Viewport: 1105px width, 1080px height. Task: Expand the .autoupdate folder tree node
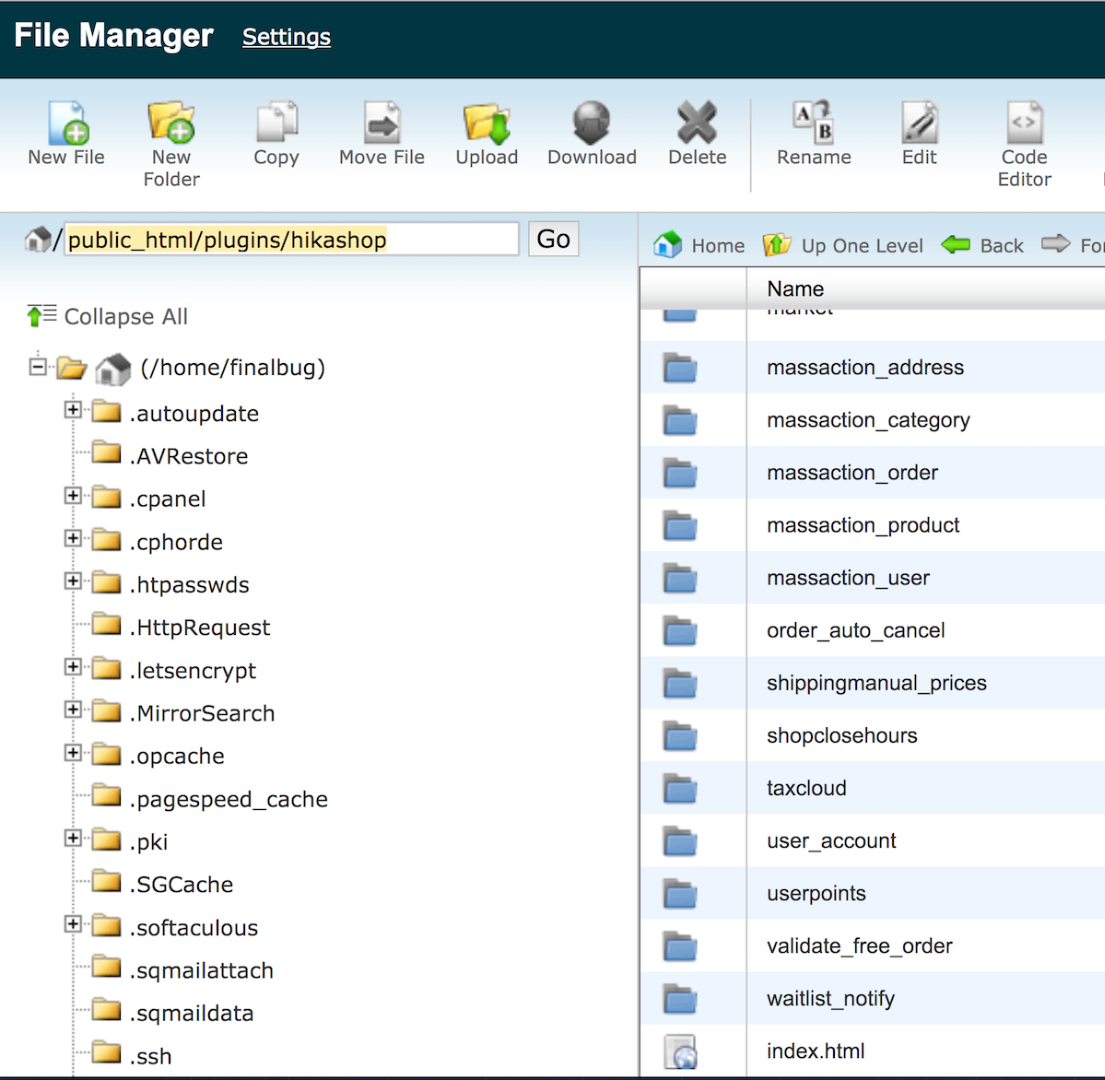[72, 410]
